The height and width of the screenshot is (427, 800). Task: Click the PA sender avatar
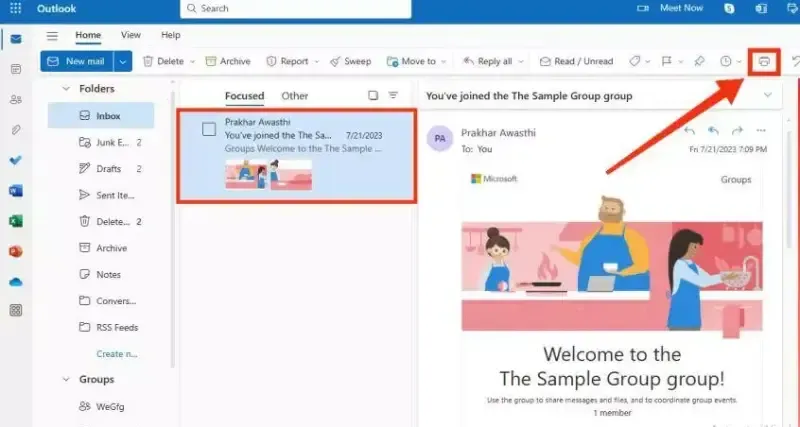440,139
